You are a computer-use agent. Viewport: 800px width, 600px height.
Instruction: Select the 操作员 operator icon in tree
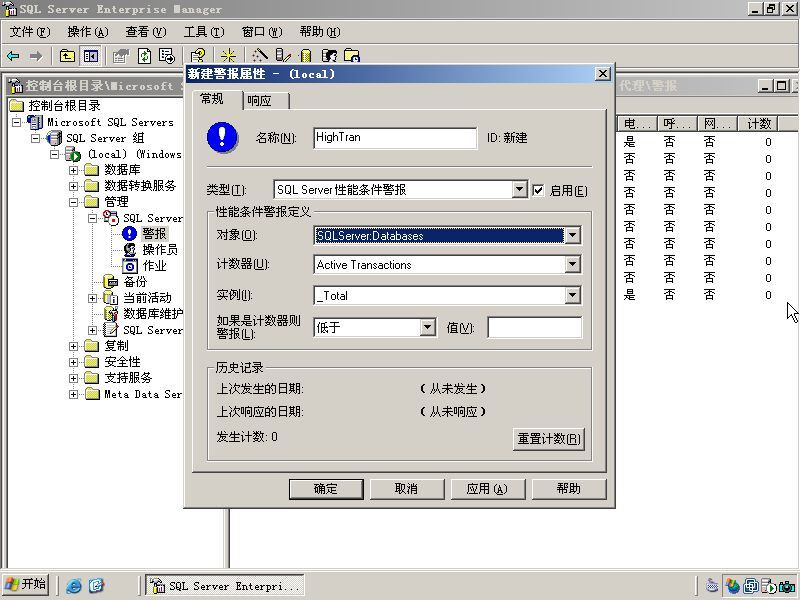tap(130, 249)
